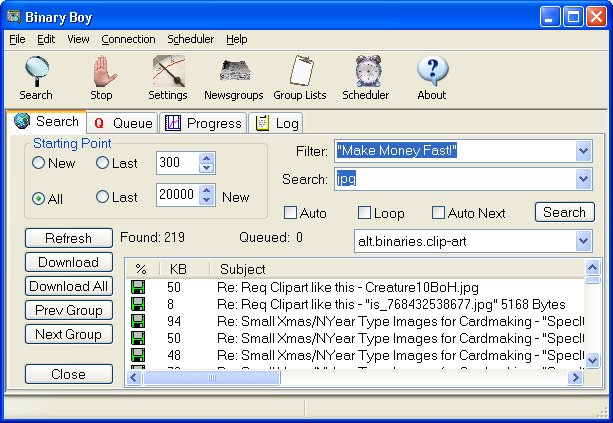Expand the Filter dropdown arrow
The width and height of the screenshot is (613, 423).
tap(584, 151)
